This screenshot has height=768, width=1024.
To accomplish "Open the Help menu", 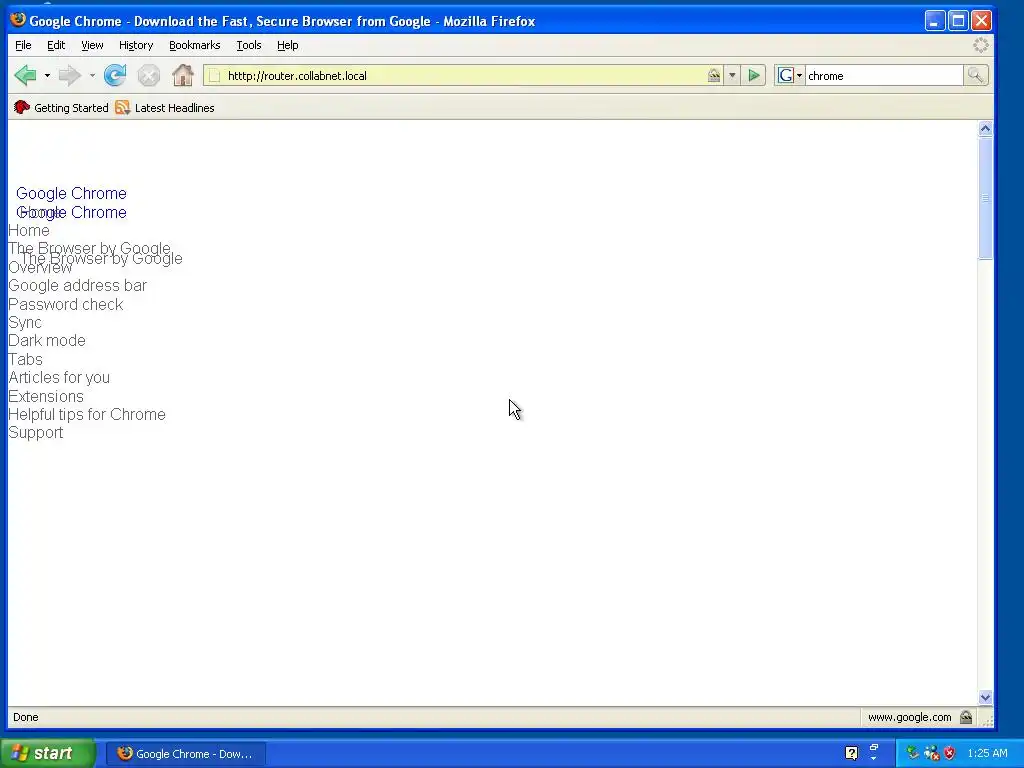I will click(287, 45).
